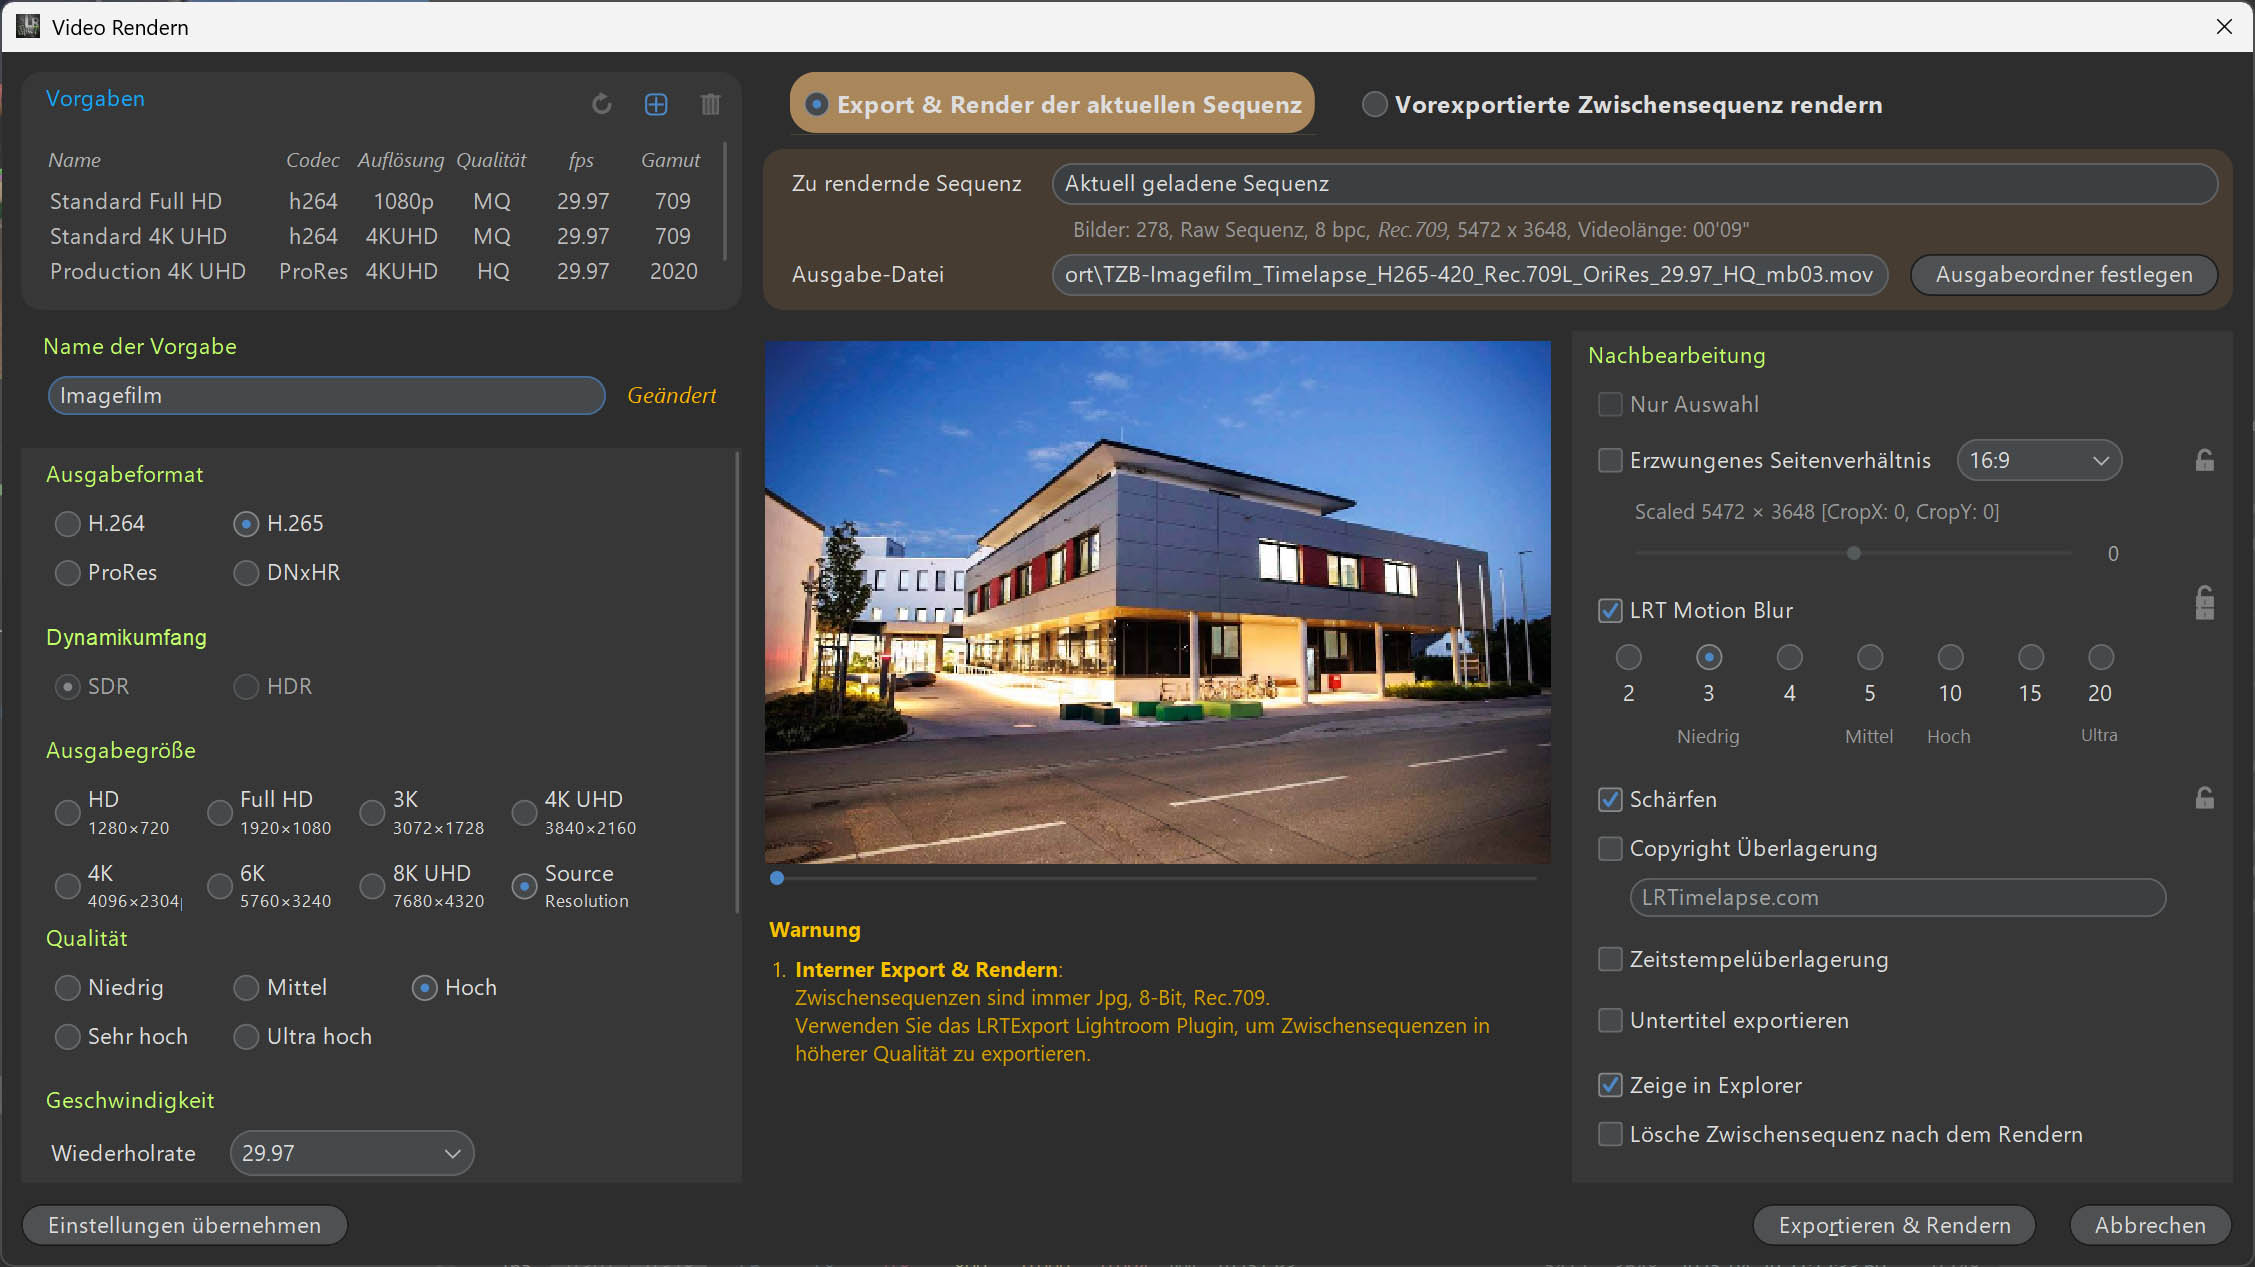Toggle lock icon beside Schärfen

pyautogui.click(x=2204, y=798)
